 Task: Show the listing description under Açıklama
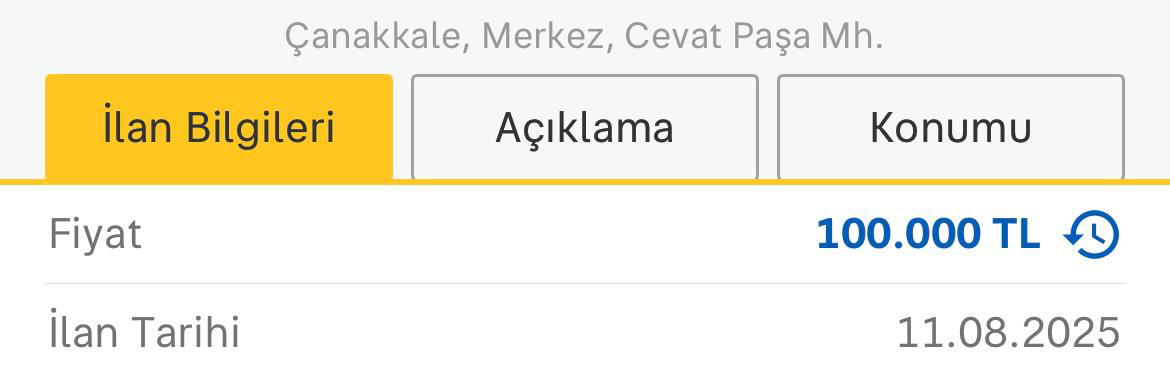(x=584, y=128)
